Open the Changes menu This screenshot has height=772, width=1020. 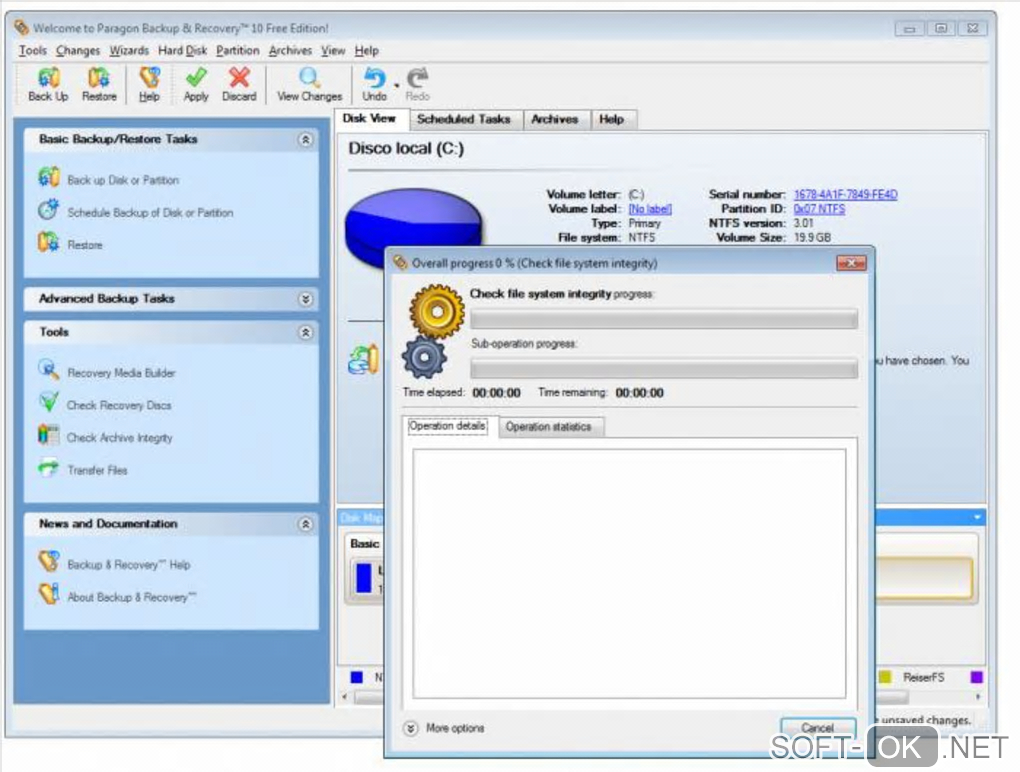click(77, 50)
